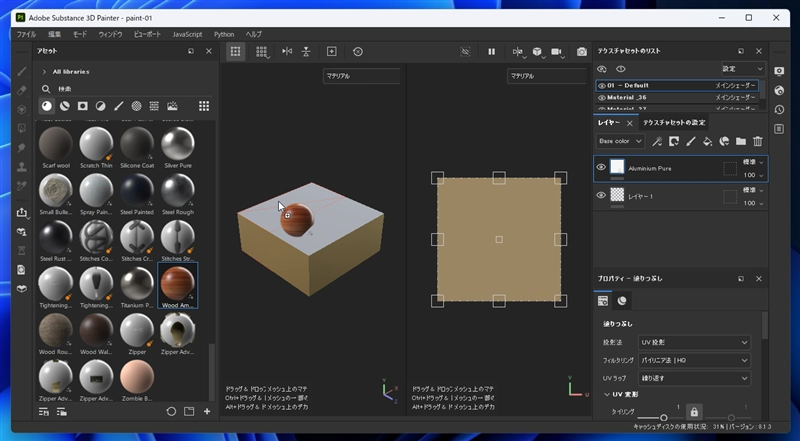Toggle visibility of Material_36 texture set
800x441 pixels.
[602, 97]
